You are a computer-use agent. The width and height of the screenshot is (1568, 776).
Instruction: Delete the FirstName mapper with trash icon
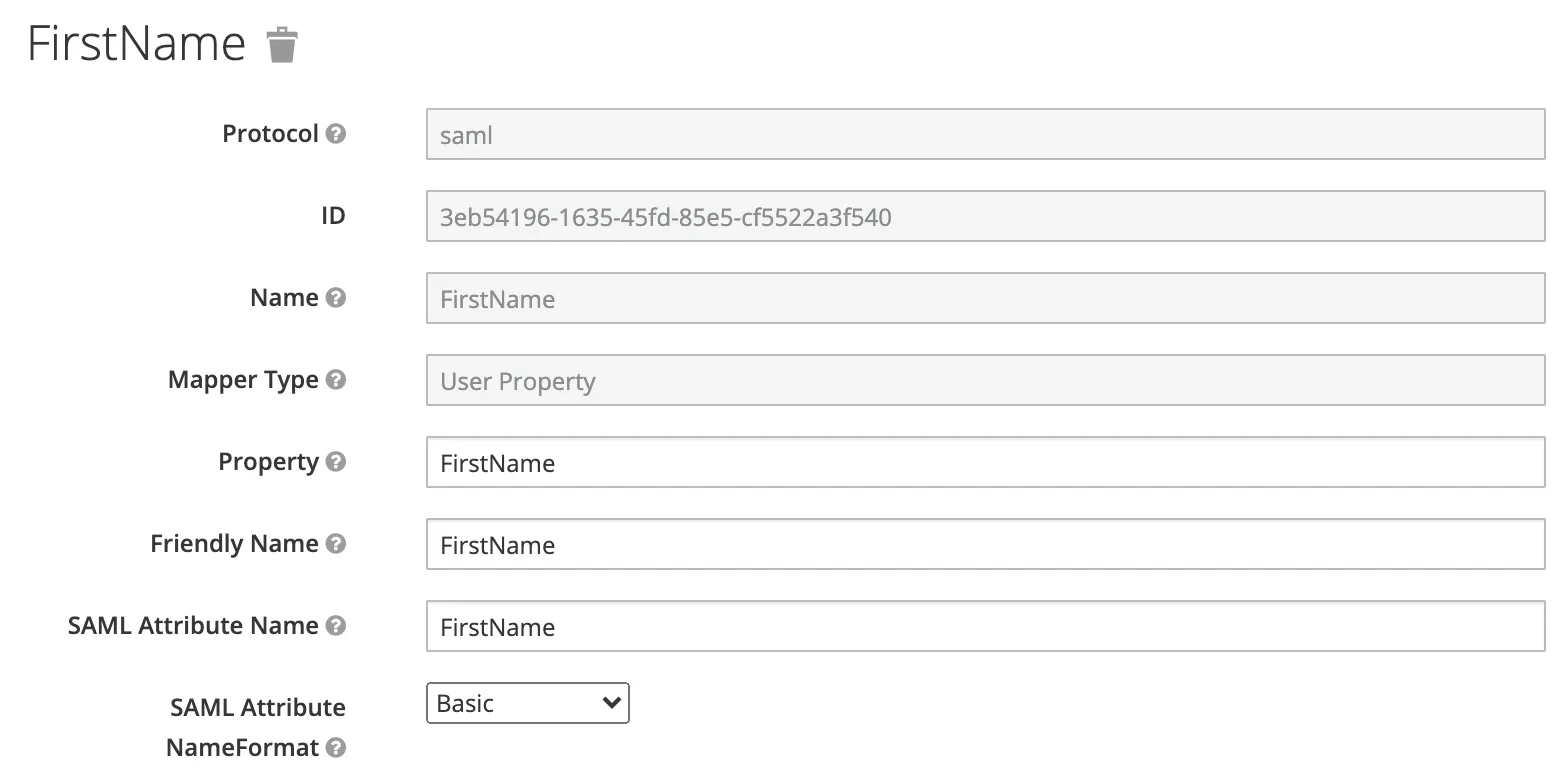click(x=282, y=46)
